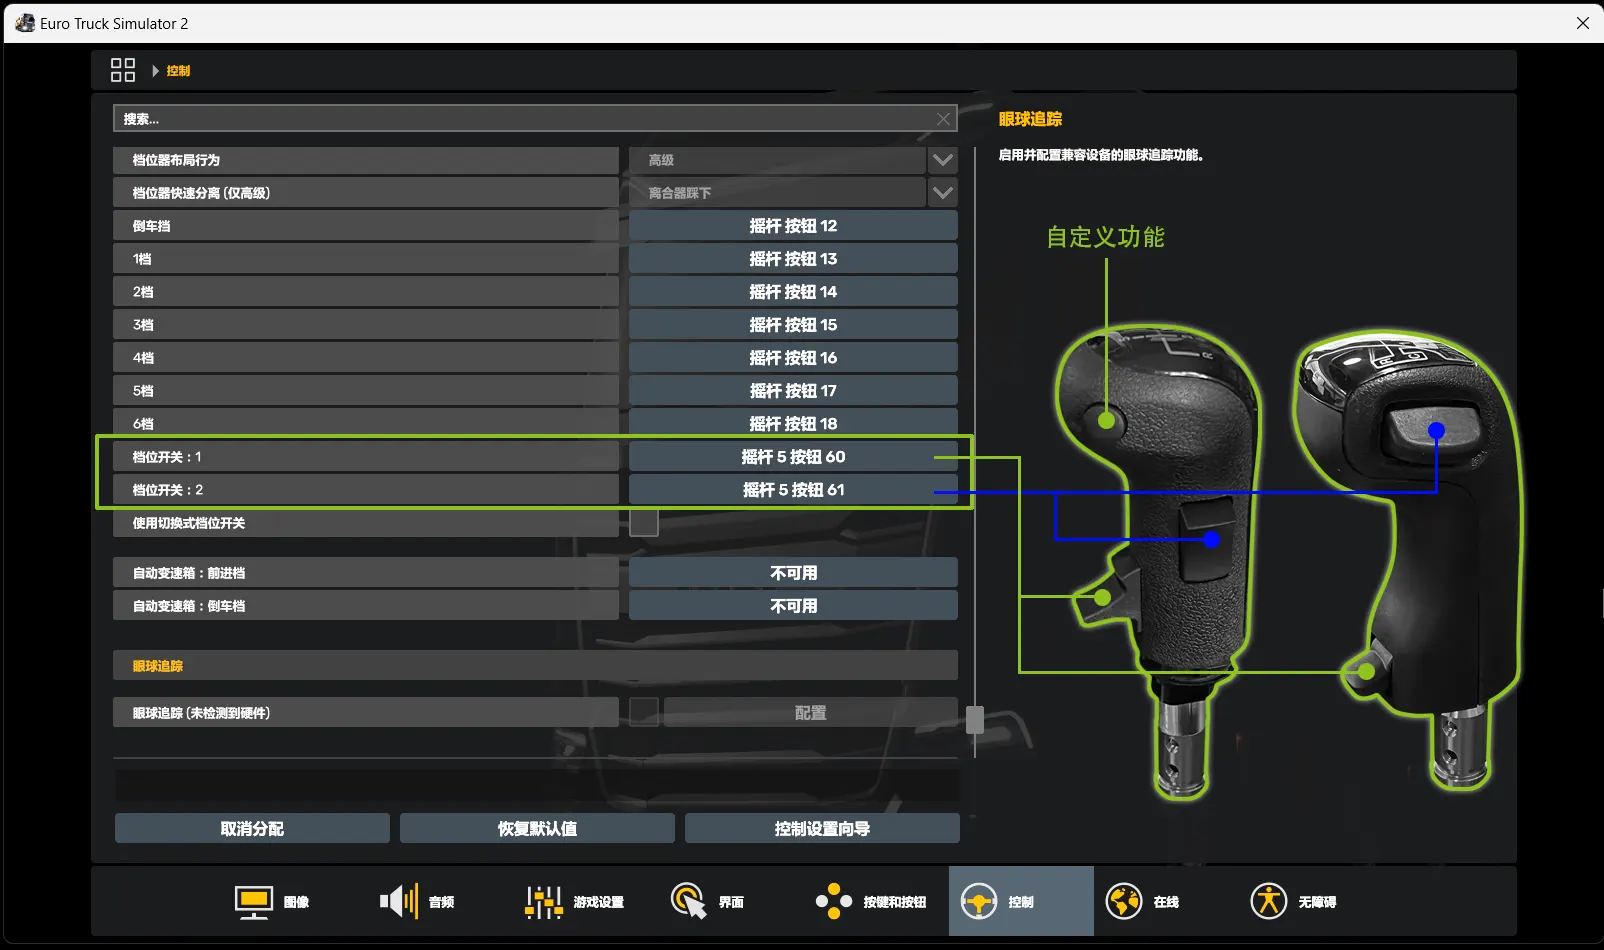Rebind 档位开关 1 via 摇杆 5 按钮 60
This screenshot has height=950, width=1604.
tap(793, 457)
